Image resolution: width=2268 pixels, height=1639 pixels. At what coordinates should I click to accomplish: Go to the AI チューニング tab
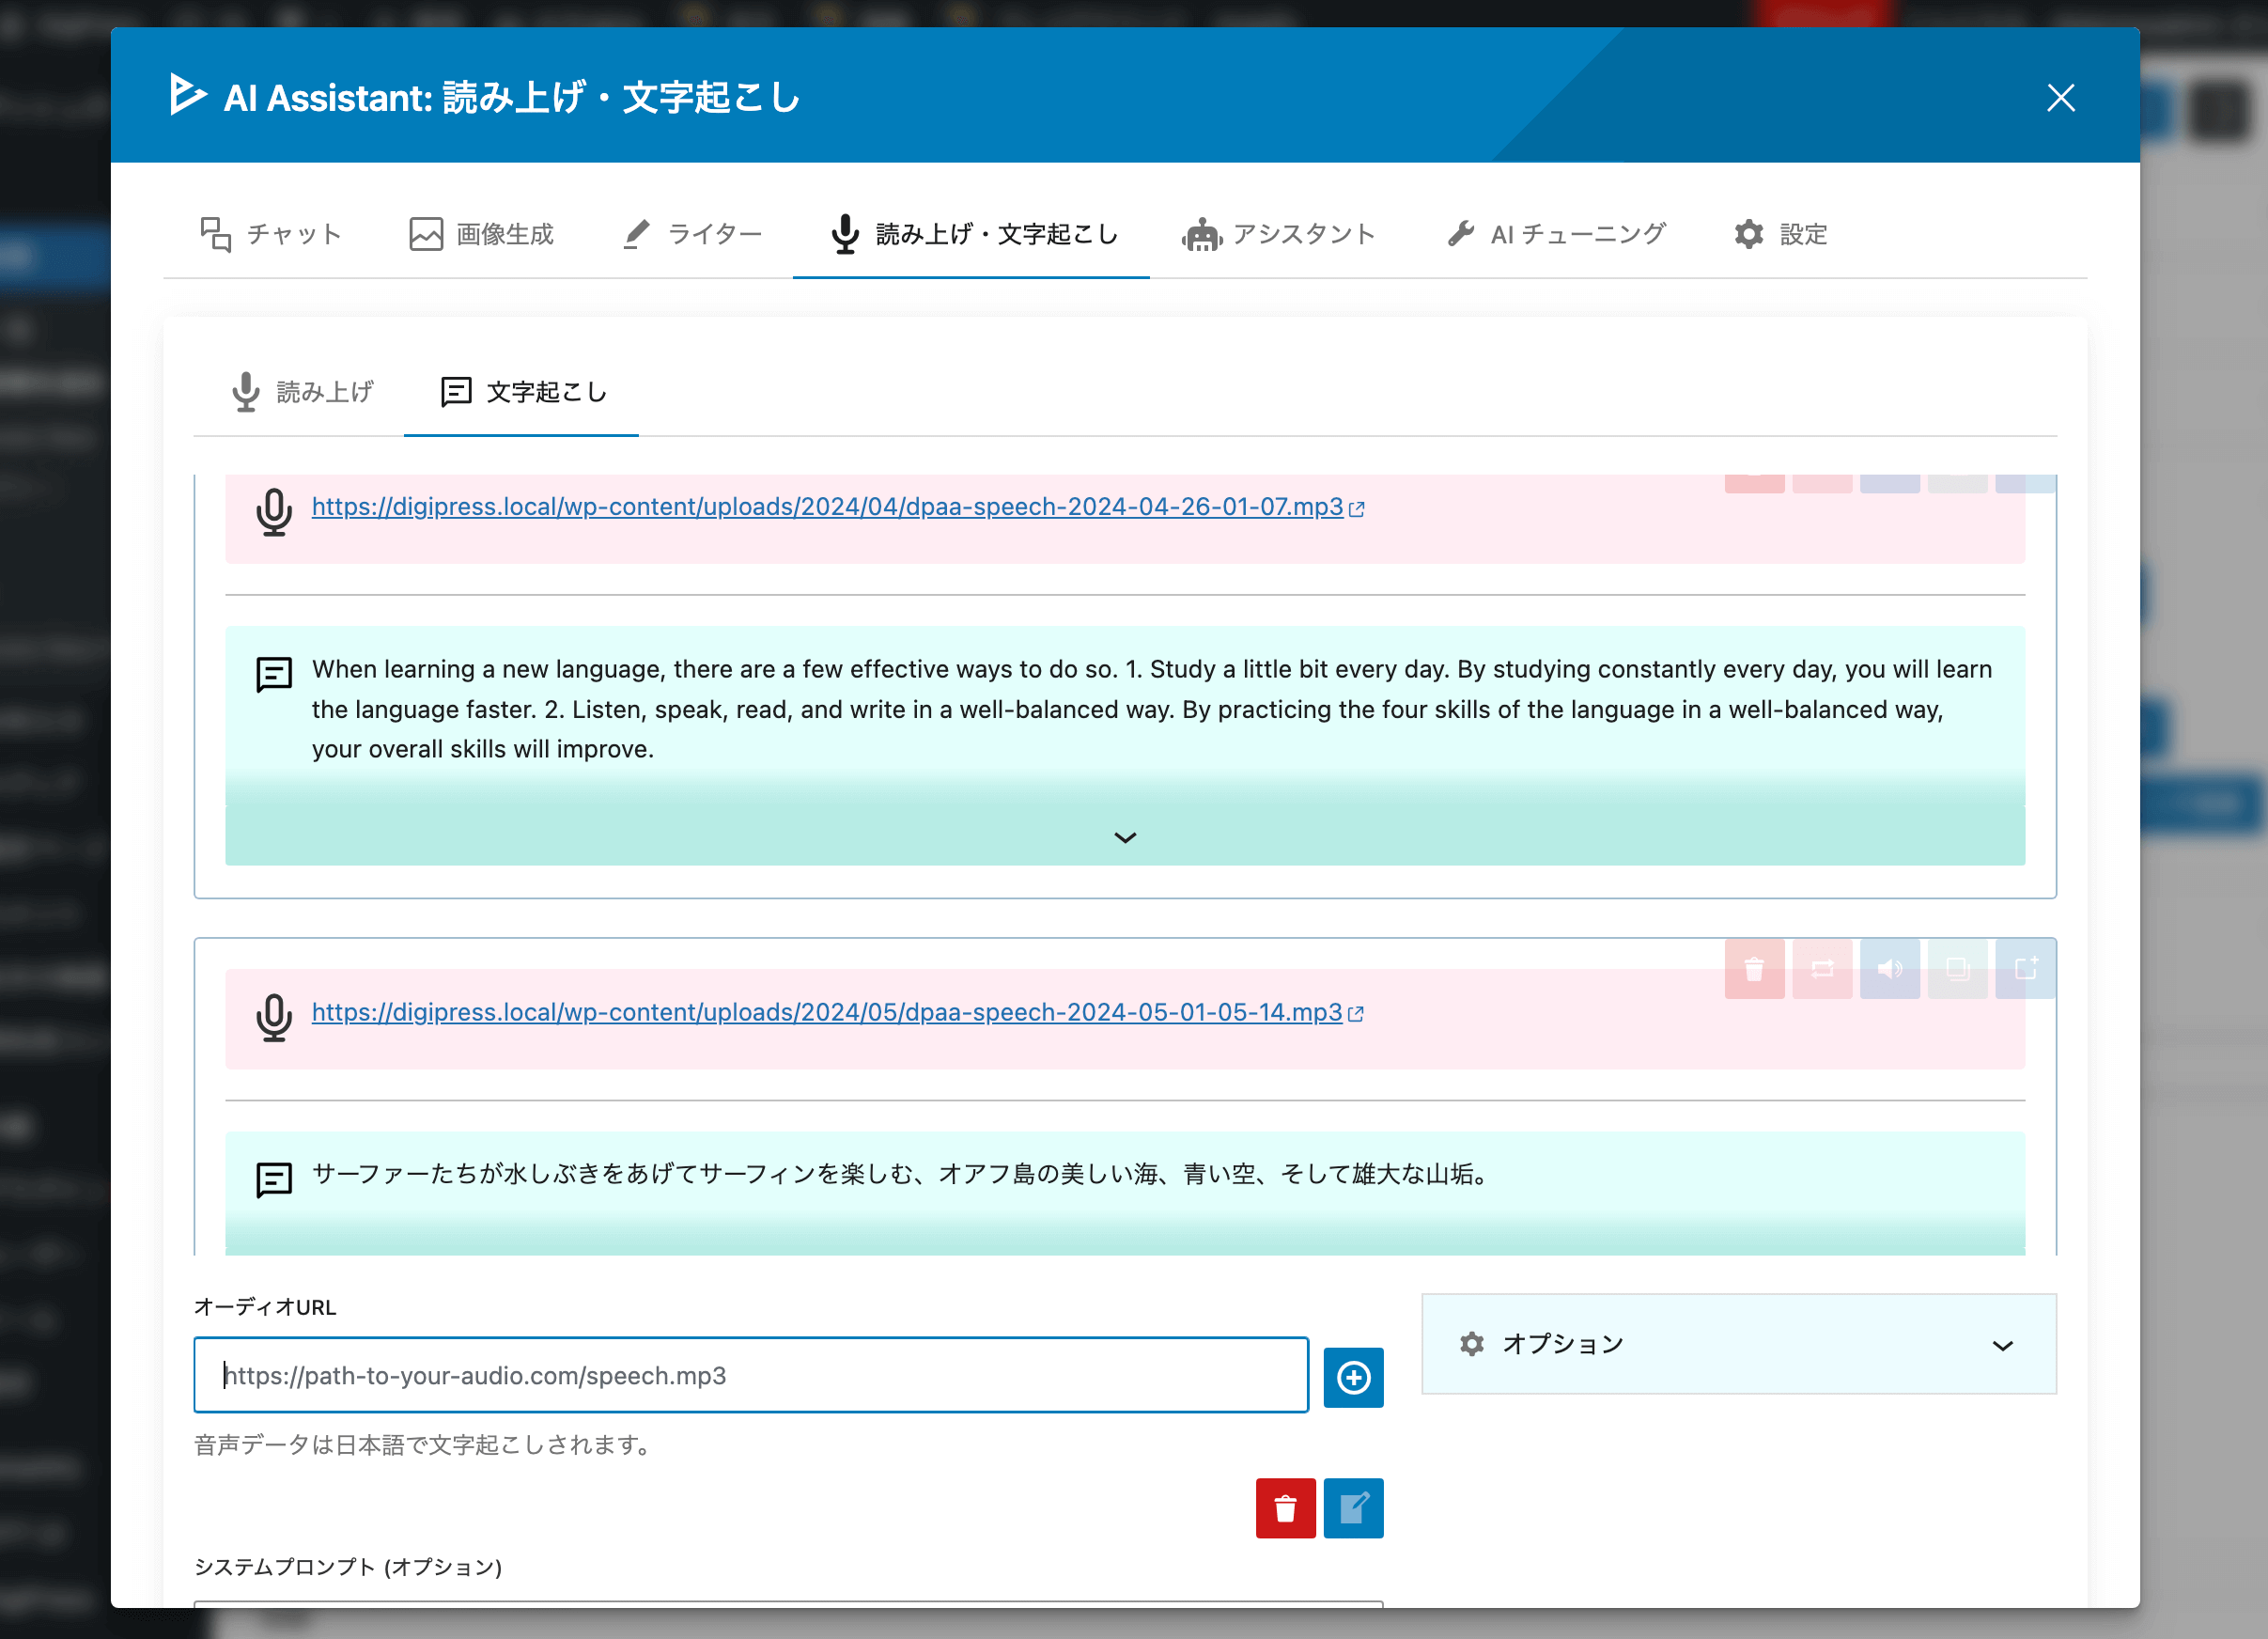pos(1556,234)
